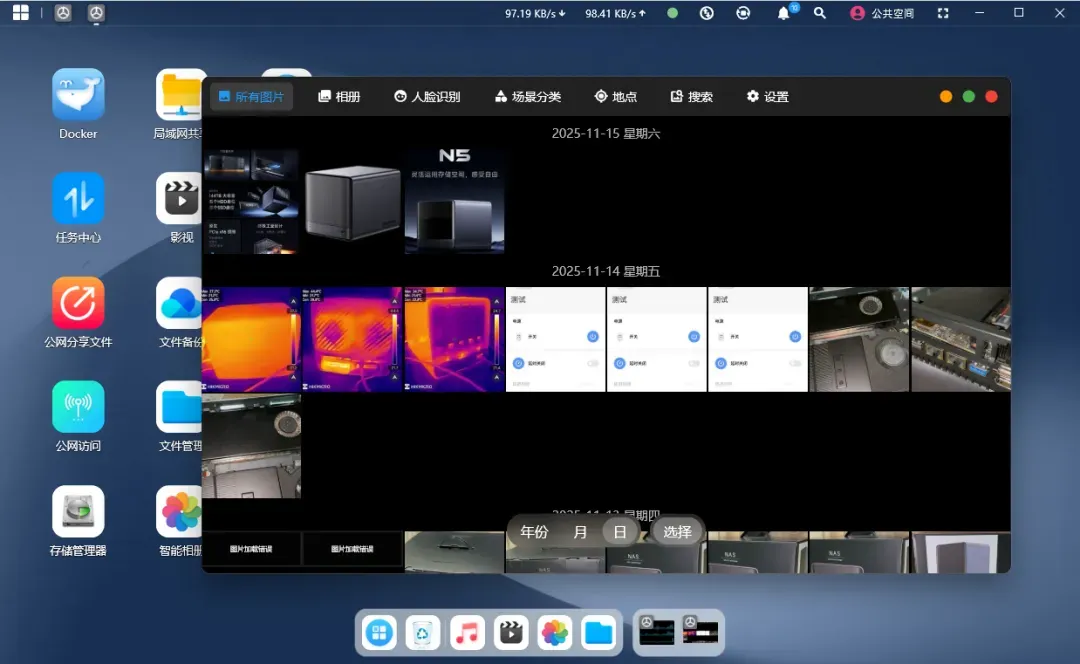Click the search magnifier in top bar
Image resolution: width=1080 pixels, height=664 pixels.
pyautogui.click(x=820, y=13)
